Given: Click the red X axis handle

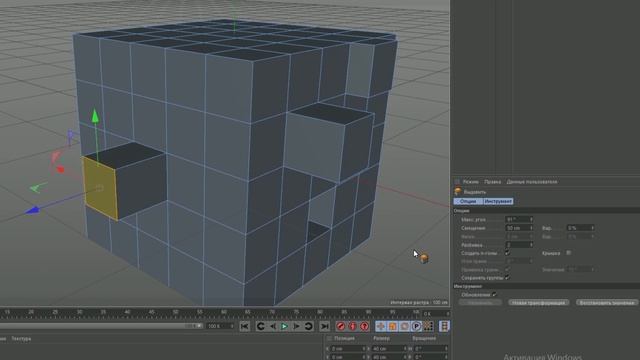Looking at the screenshot, I should 61,169.
